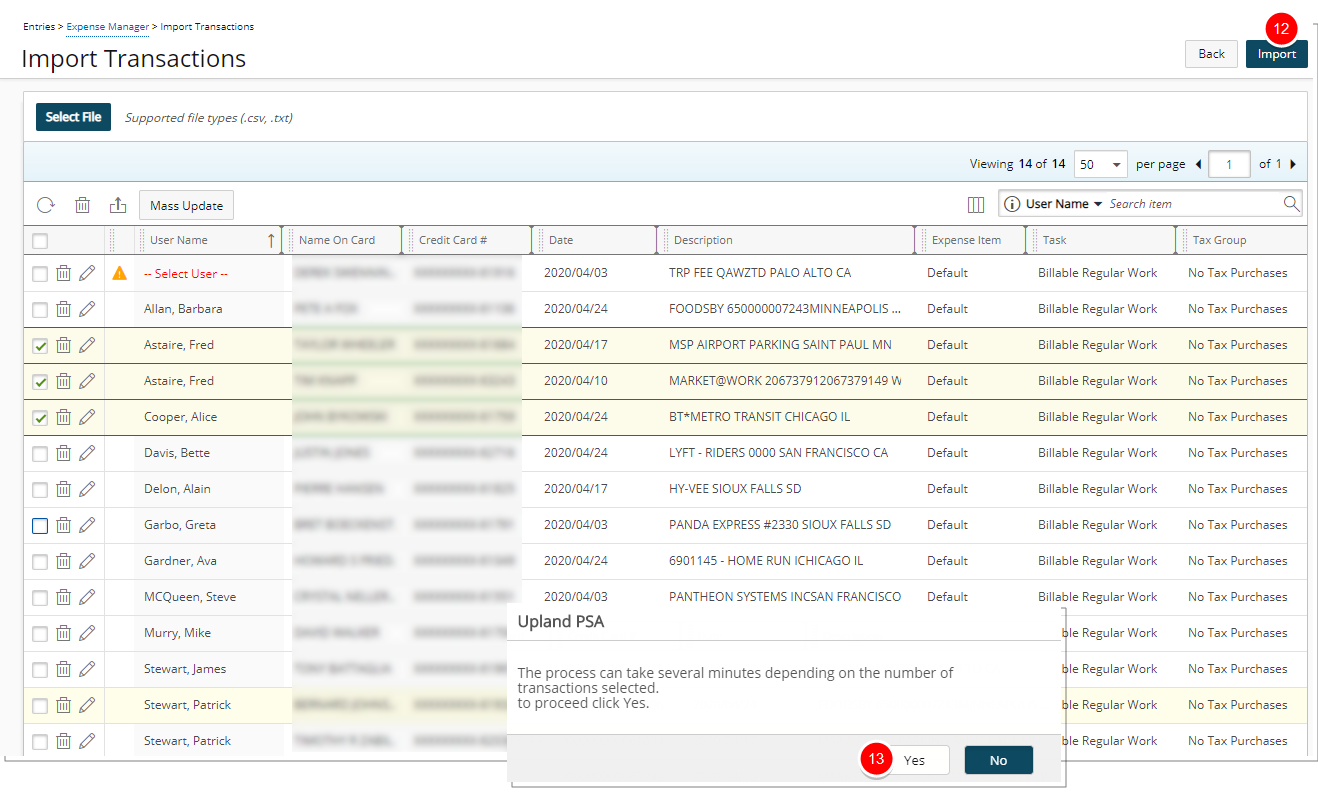Edit the Murry, Mike row

click(x=87, y=633)
